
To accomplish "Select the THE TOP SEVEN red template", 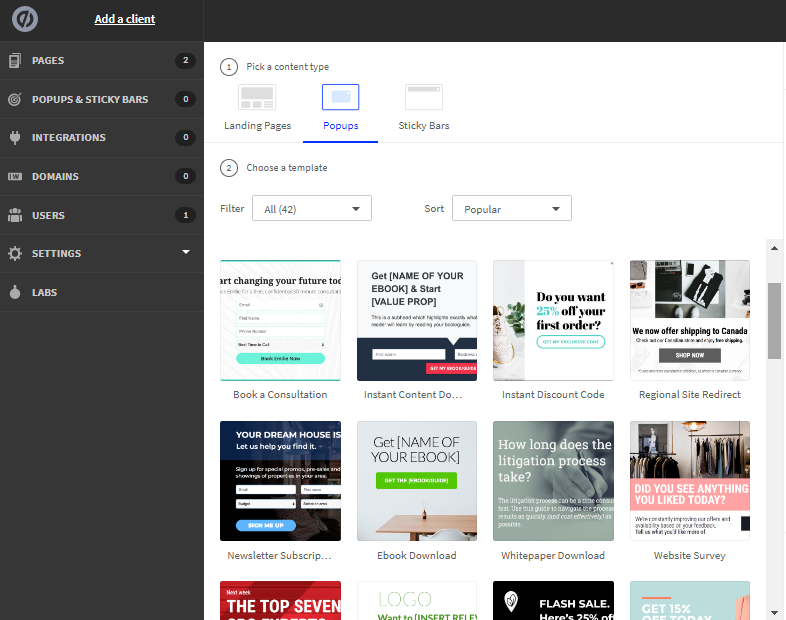I will pos(280,600).
